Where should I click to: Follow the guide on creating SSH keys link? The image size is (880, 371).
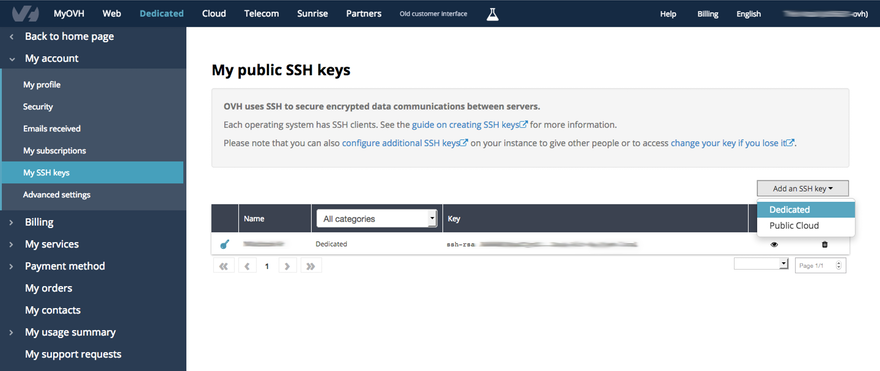click(465, 125)
